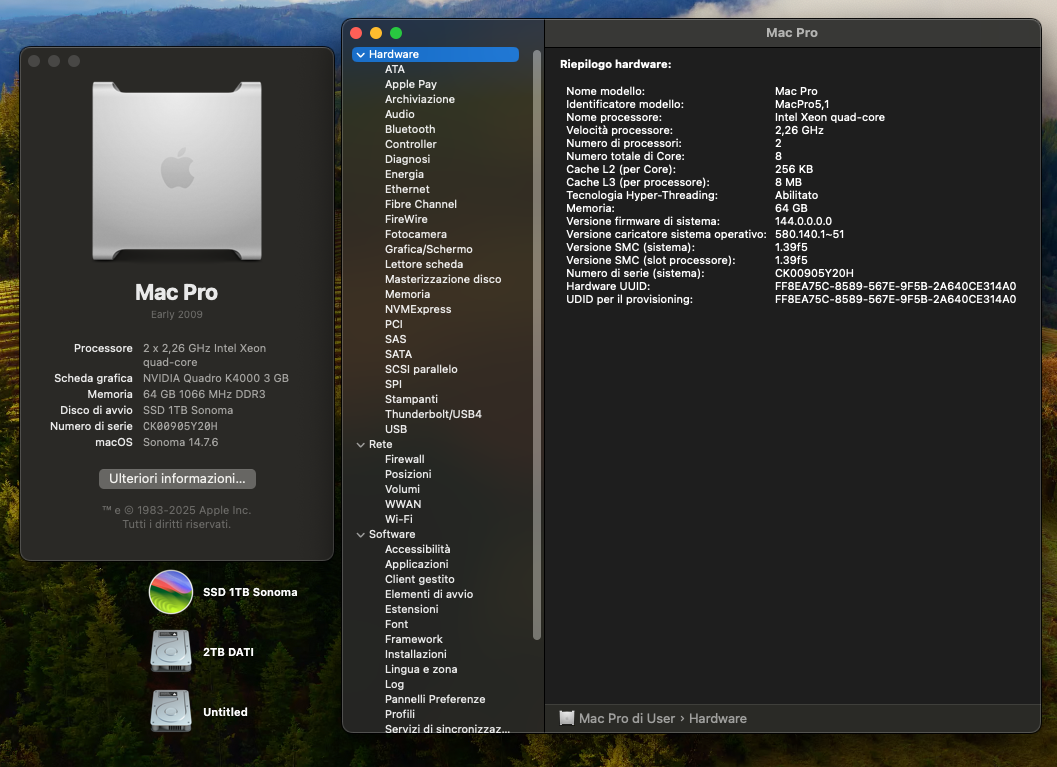Select the Software category label
Viewport: 1057px width, 767px height.
click(392, 534)
